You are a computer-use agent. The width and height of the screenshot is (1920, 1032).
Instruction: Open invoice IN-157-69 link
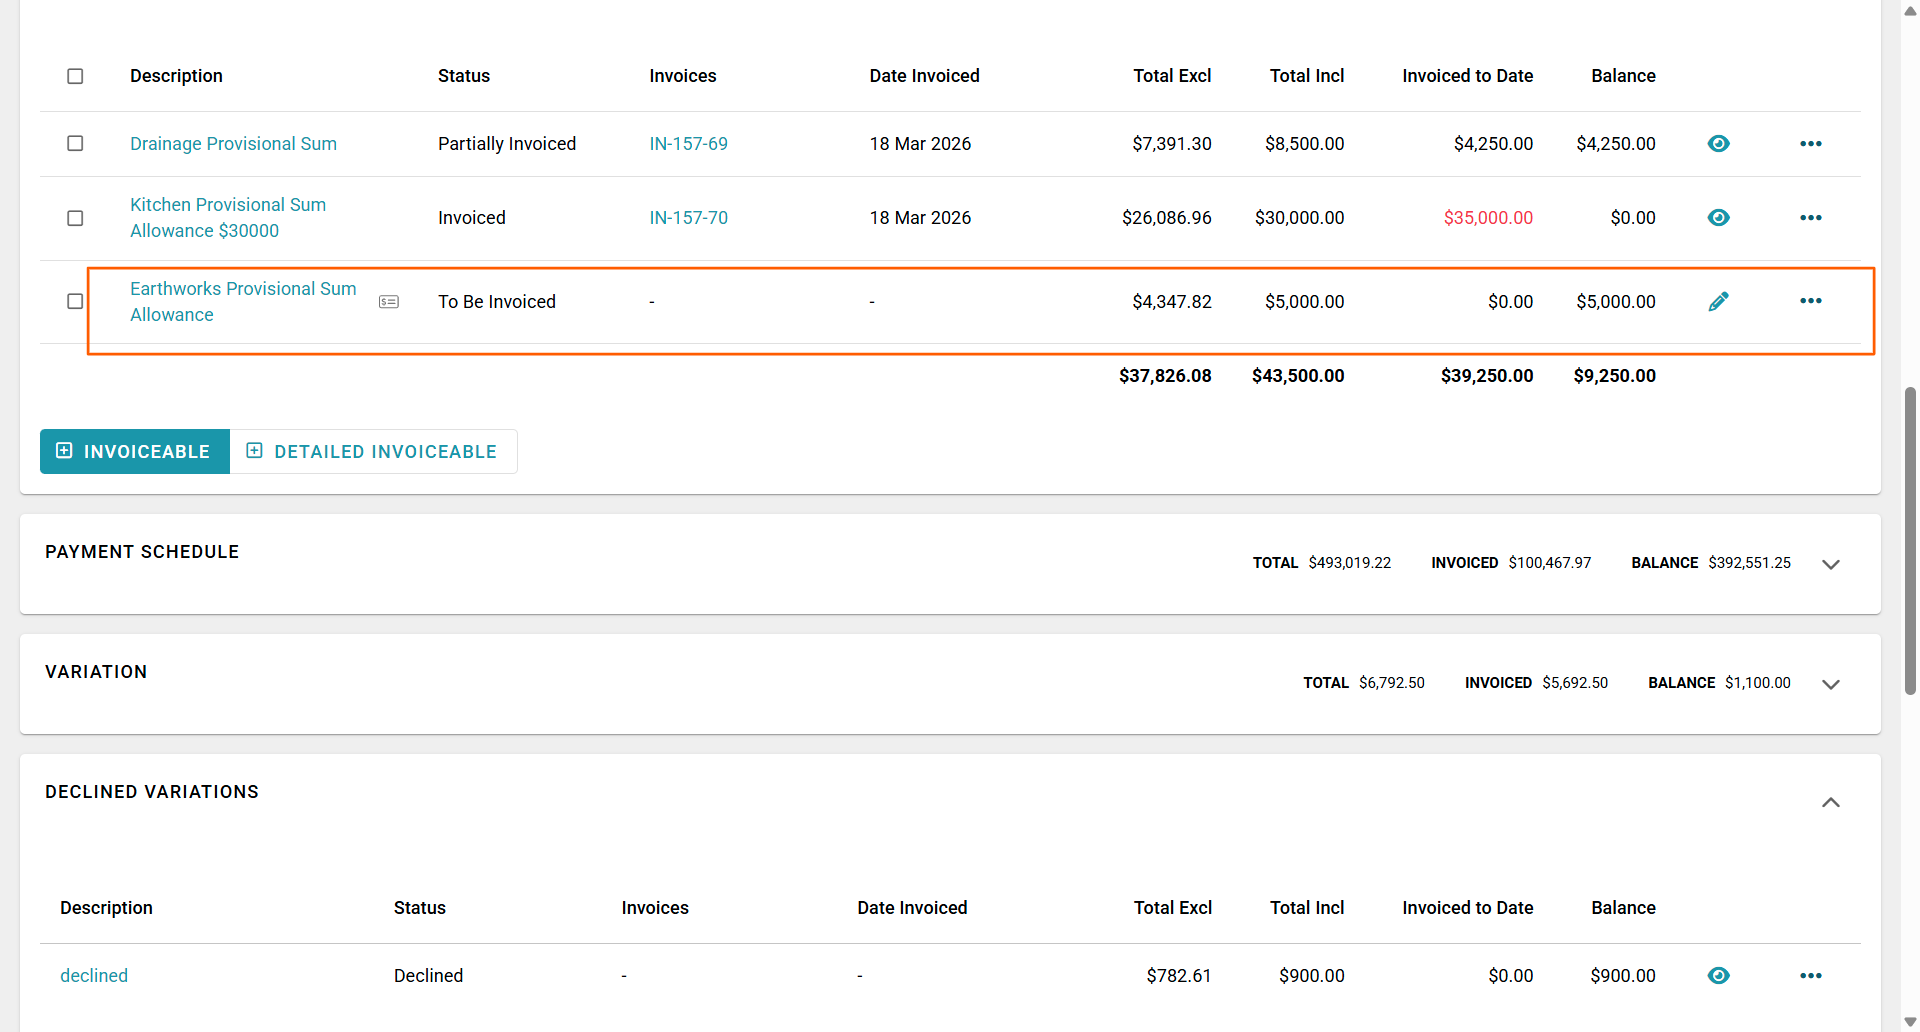(688, 144)
